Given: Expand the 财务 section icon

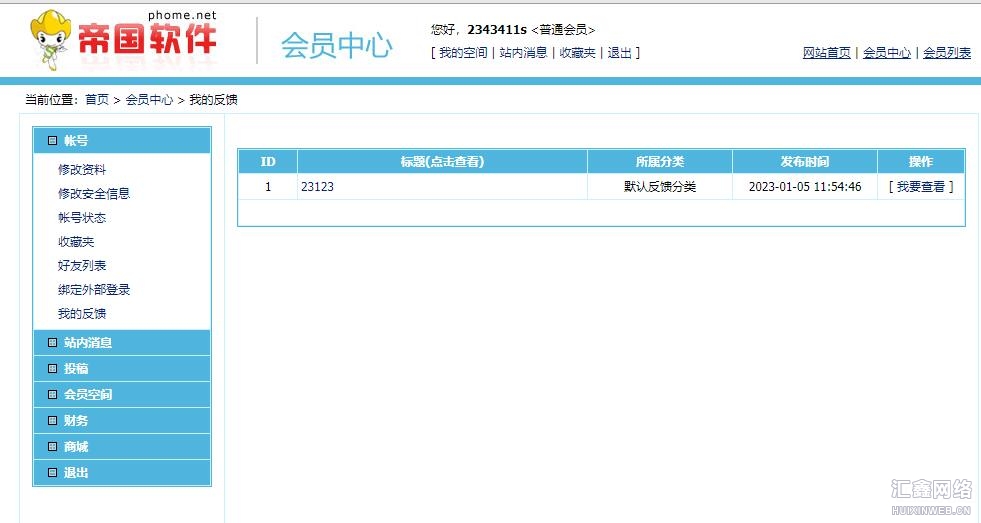Looking at the screenshot, I should pyautogui.click(x=53, y=421).
